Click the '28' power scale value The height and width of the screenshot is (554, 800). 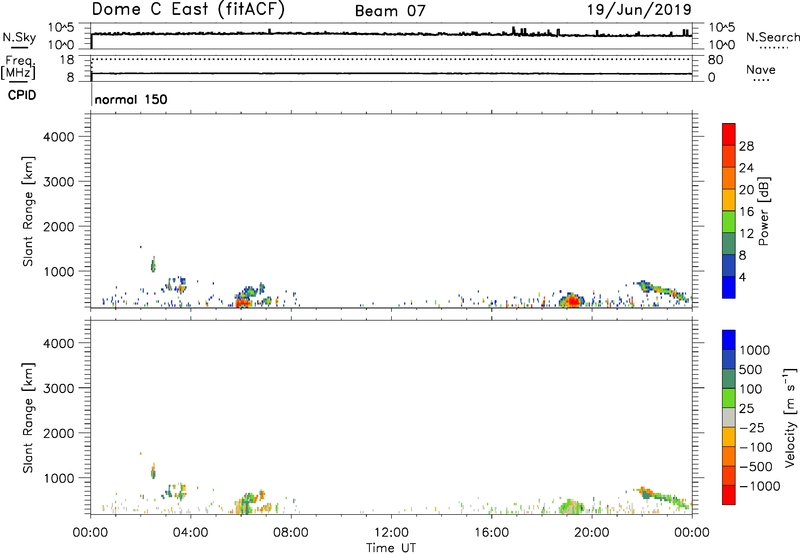[746, 146]
